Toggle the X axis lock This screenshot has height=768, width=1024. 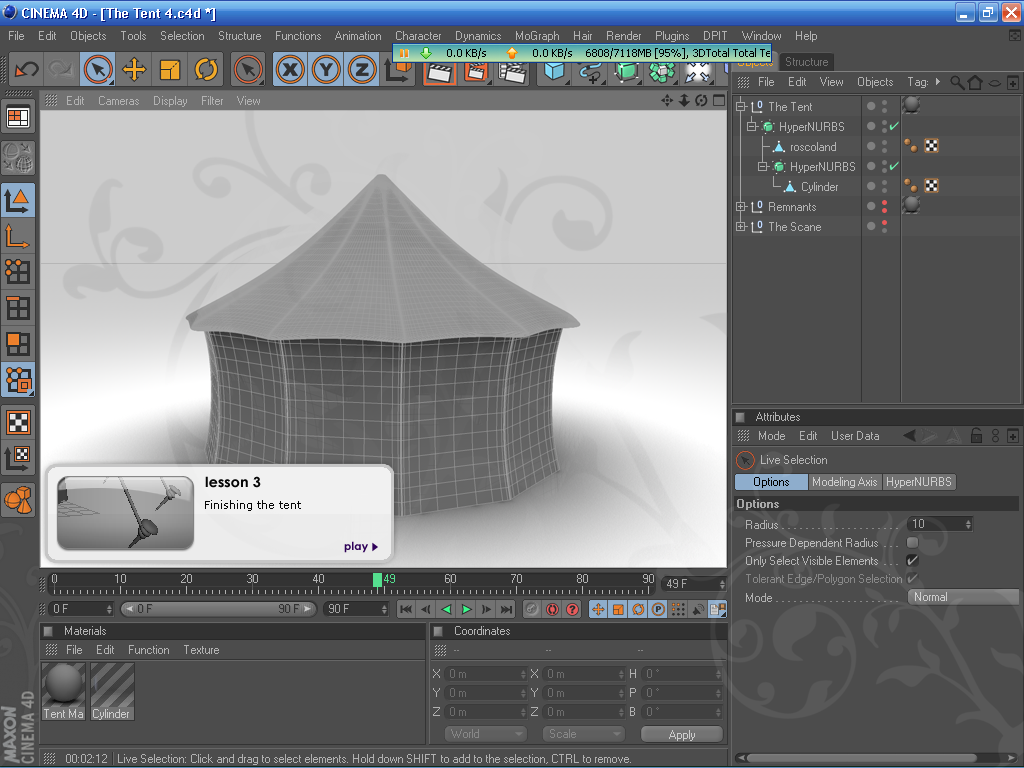point(290,69)
